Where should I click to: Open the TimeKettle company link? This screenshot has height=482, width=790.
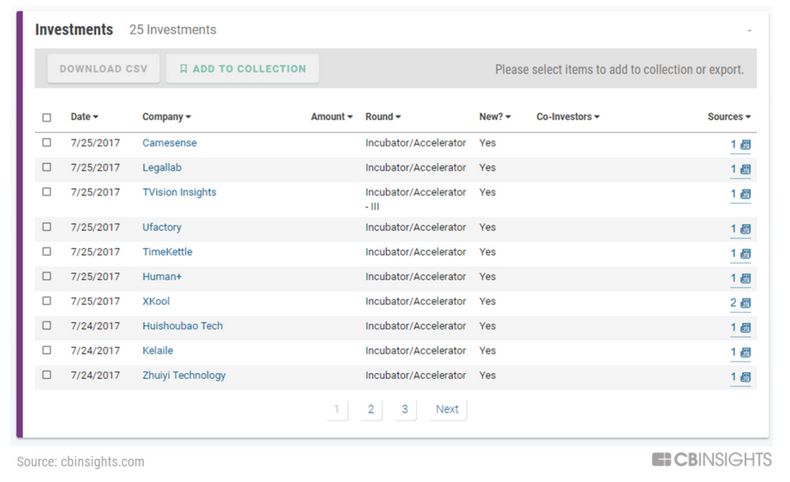point(167,252)
